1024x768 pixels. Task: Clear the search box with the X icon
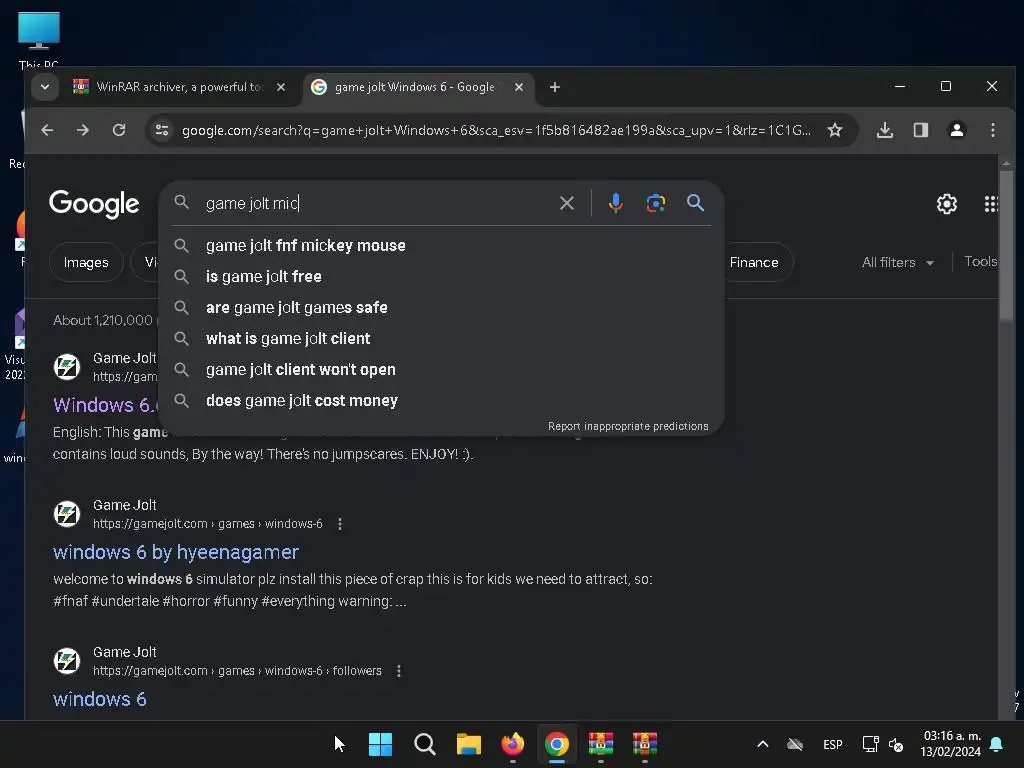[567, 203]
